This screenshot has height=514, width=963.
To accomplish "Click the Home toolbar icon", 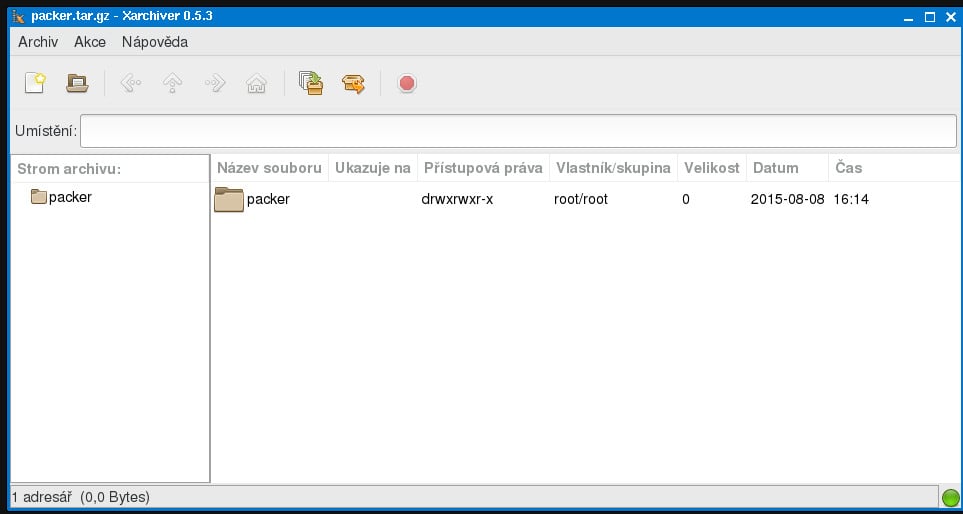I will click(x=257, y=83).
